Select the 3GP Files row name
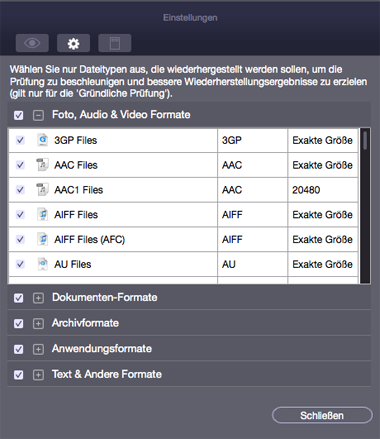380x439 pixels. click(76, 140)
